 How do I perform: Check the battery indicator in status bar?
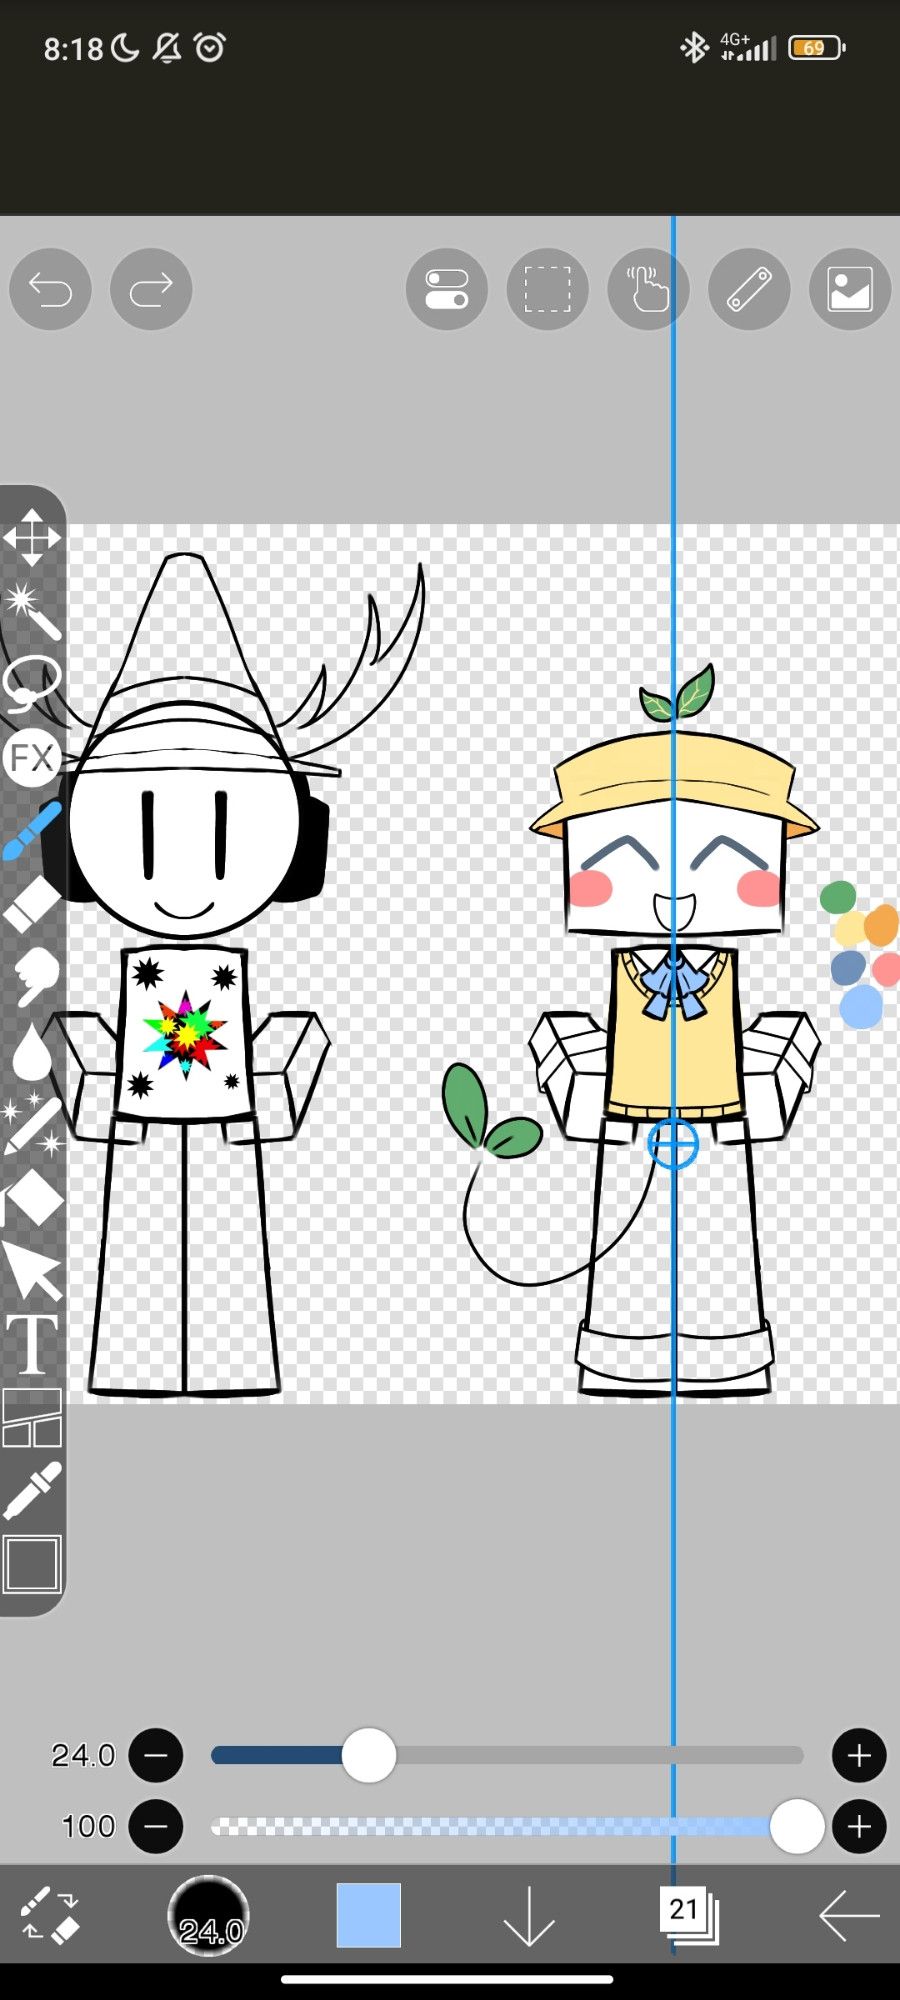[x=817, y=47]
